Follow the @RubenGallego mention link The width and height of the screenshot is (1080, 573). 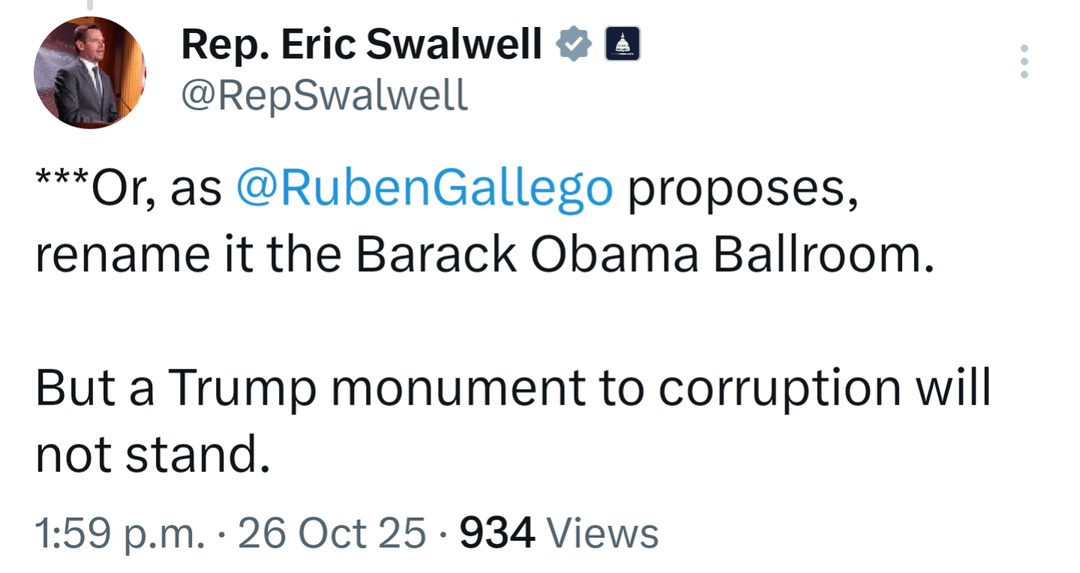coord(424,189)
